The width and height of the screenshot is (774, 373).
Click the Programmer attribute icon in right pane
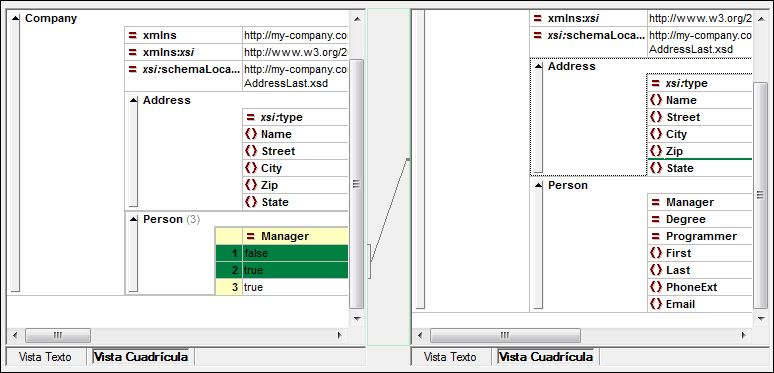(656, 236)
